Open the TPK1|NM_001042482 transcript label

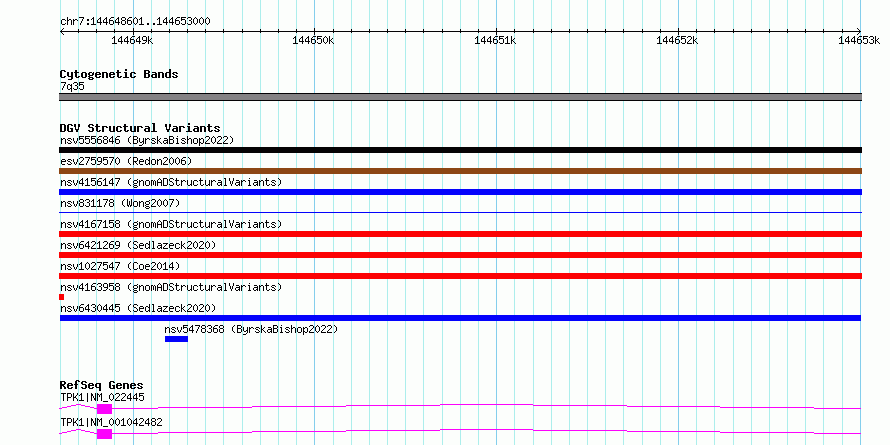point(111,422)
